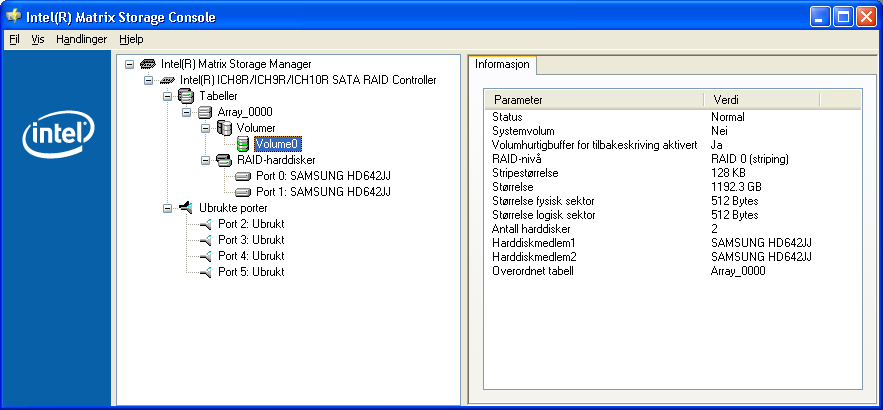Click the SATA RAID Controller chip icon
This screenshot has width=883, height=410.
(x=168, y=81)
